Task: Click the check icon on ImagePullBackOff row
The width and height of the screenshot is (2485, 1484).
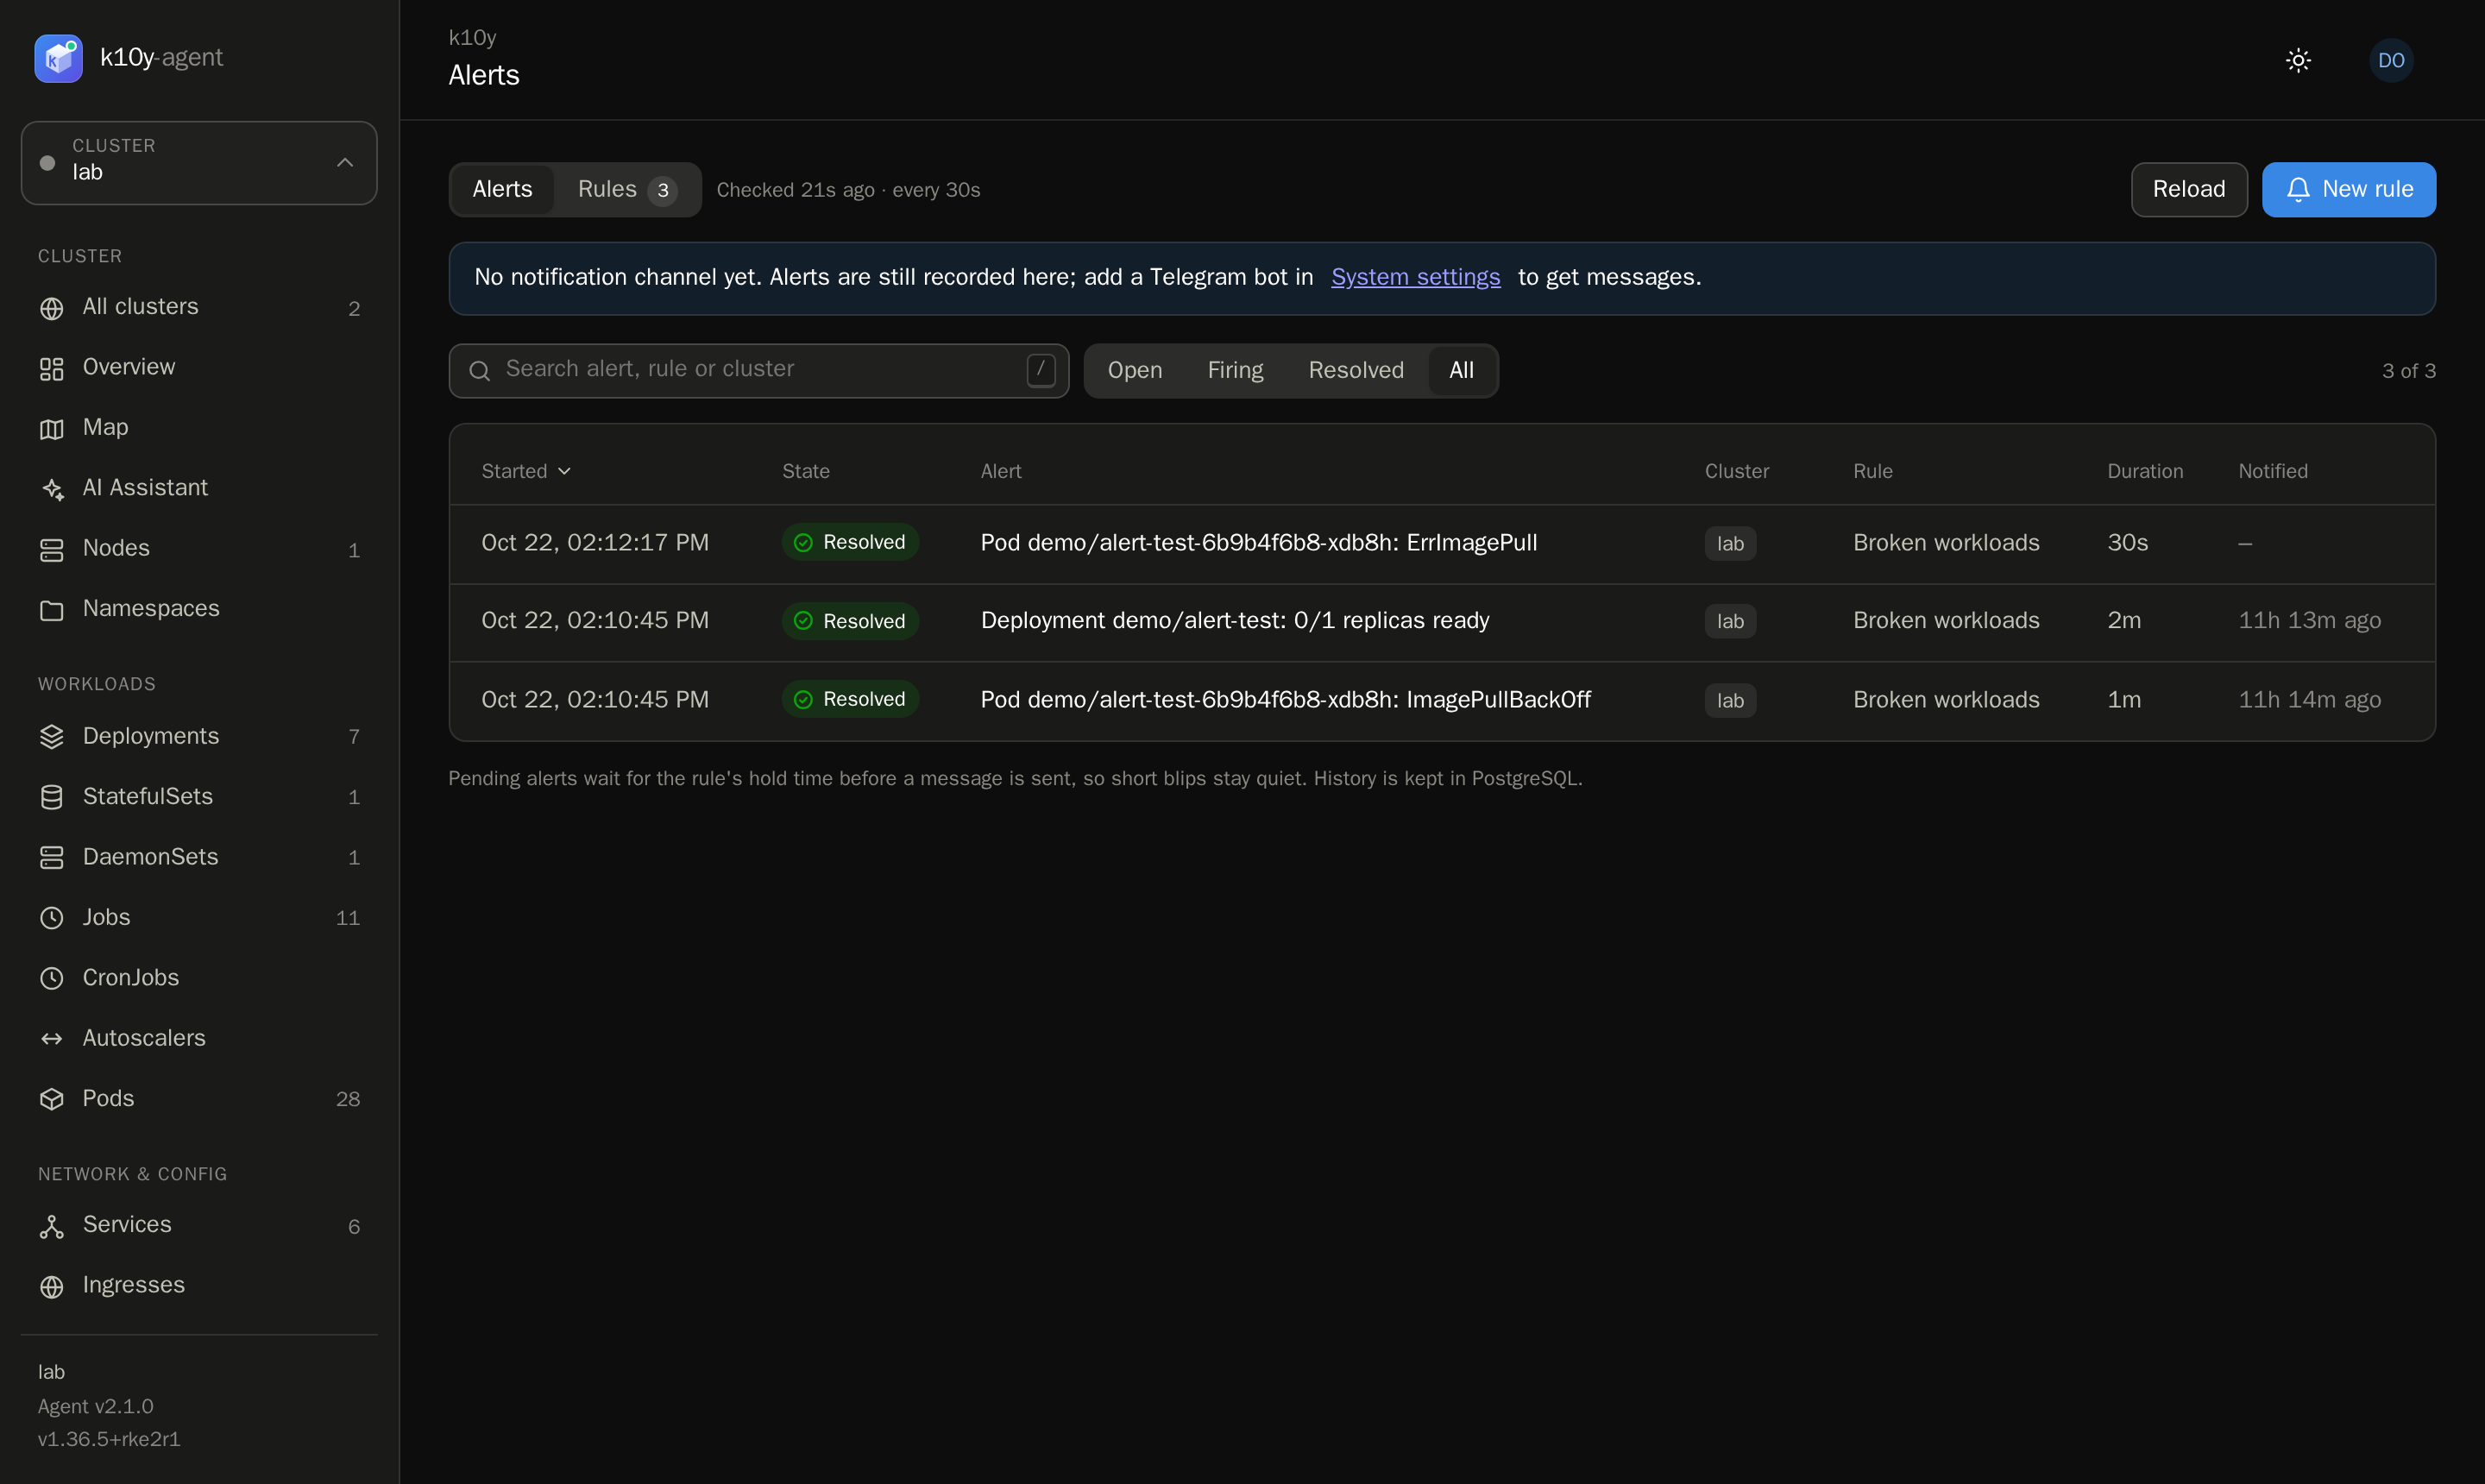Action: tap(803, 700)
